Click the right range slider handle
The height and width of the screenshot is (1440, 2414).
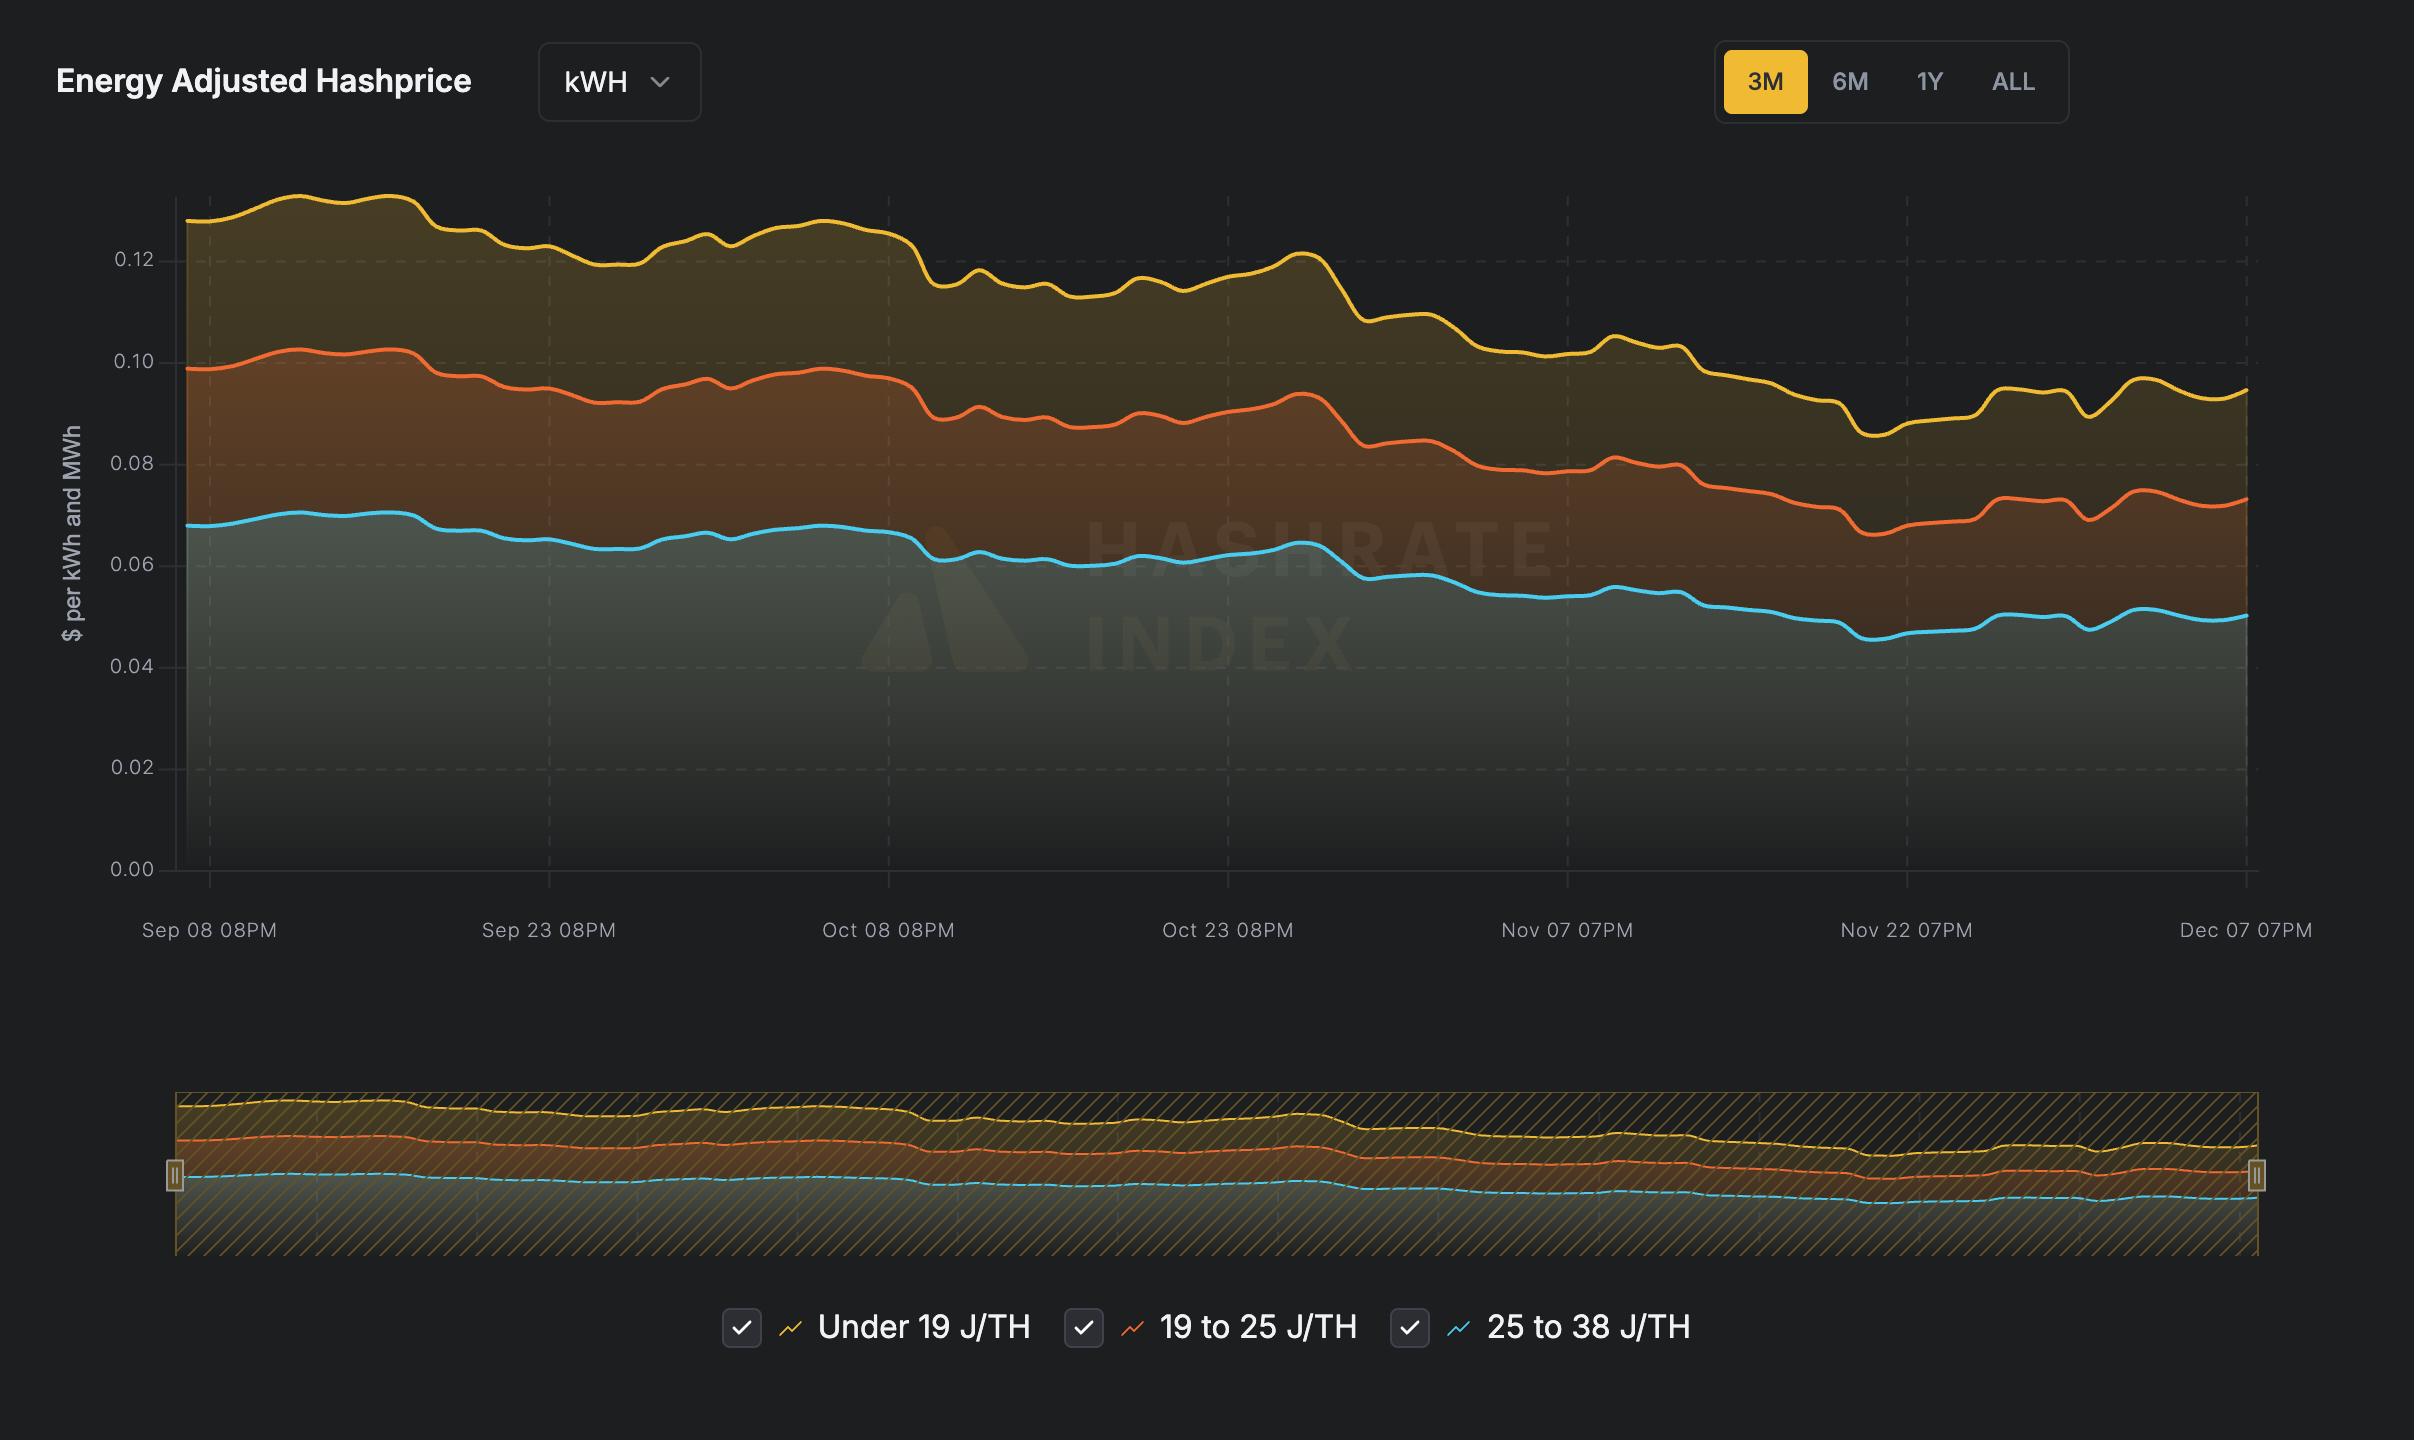[x=2256, y=1175]
